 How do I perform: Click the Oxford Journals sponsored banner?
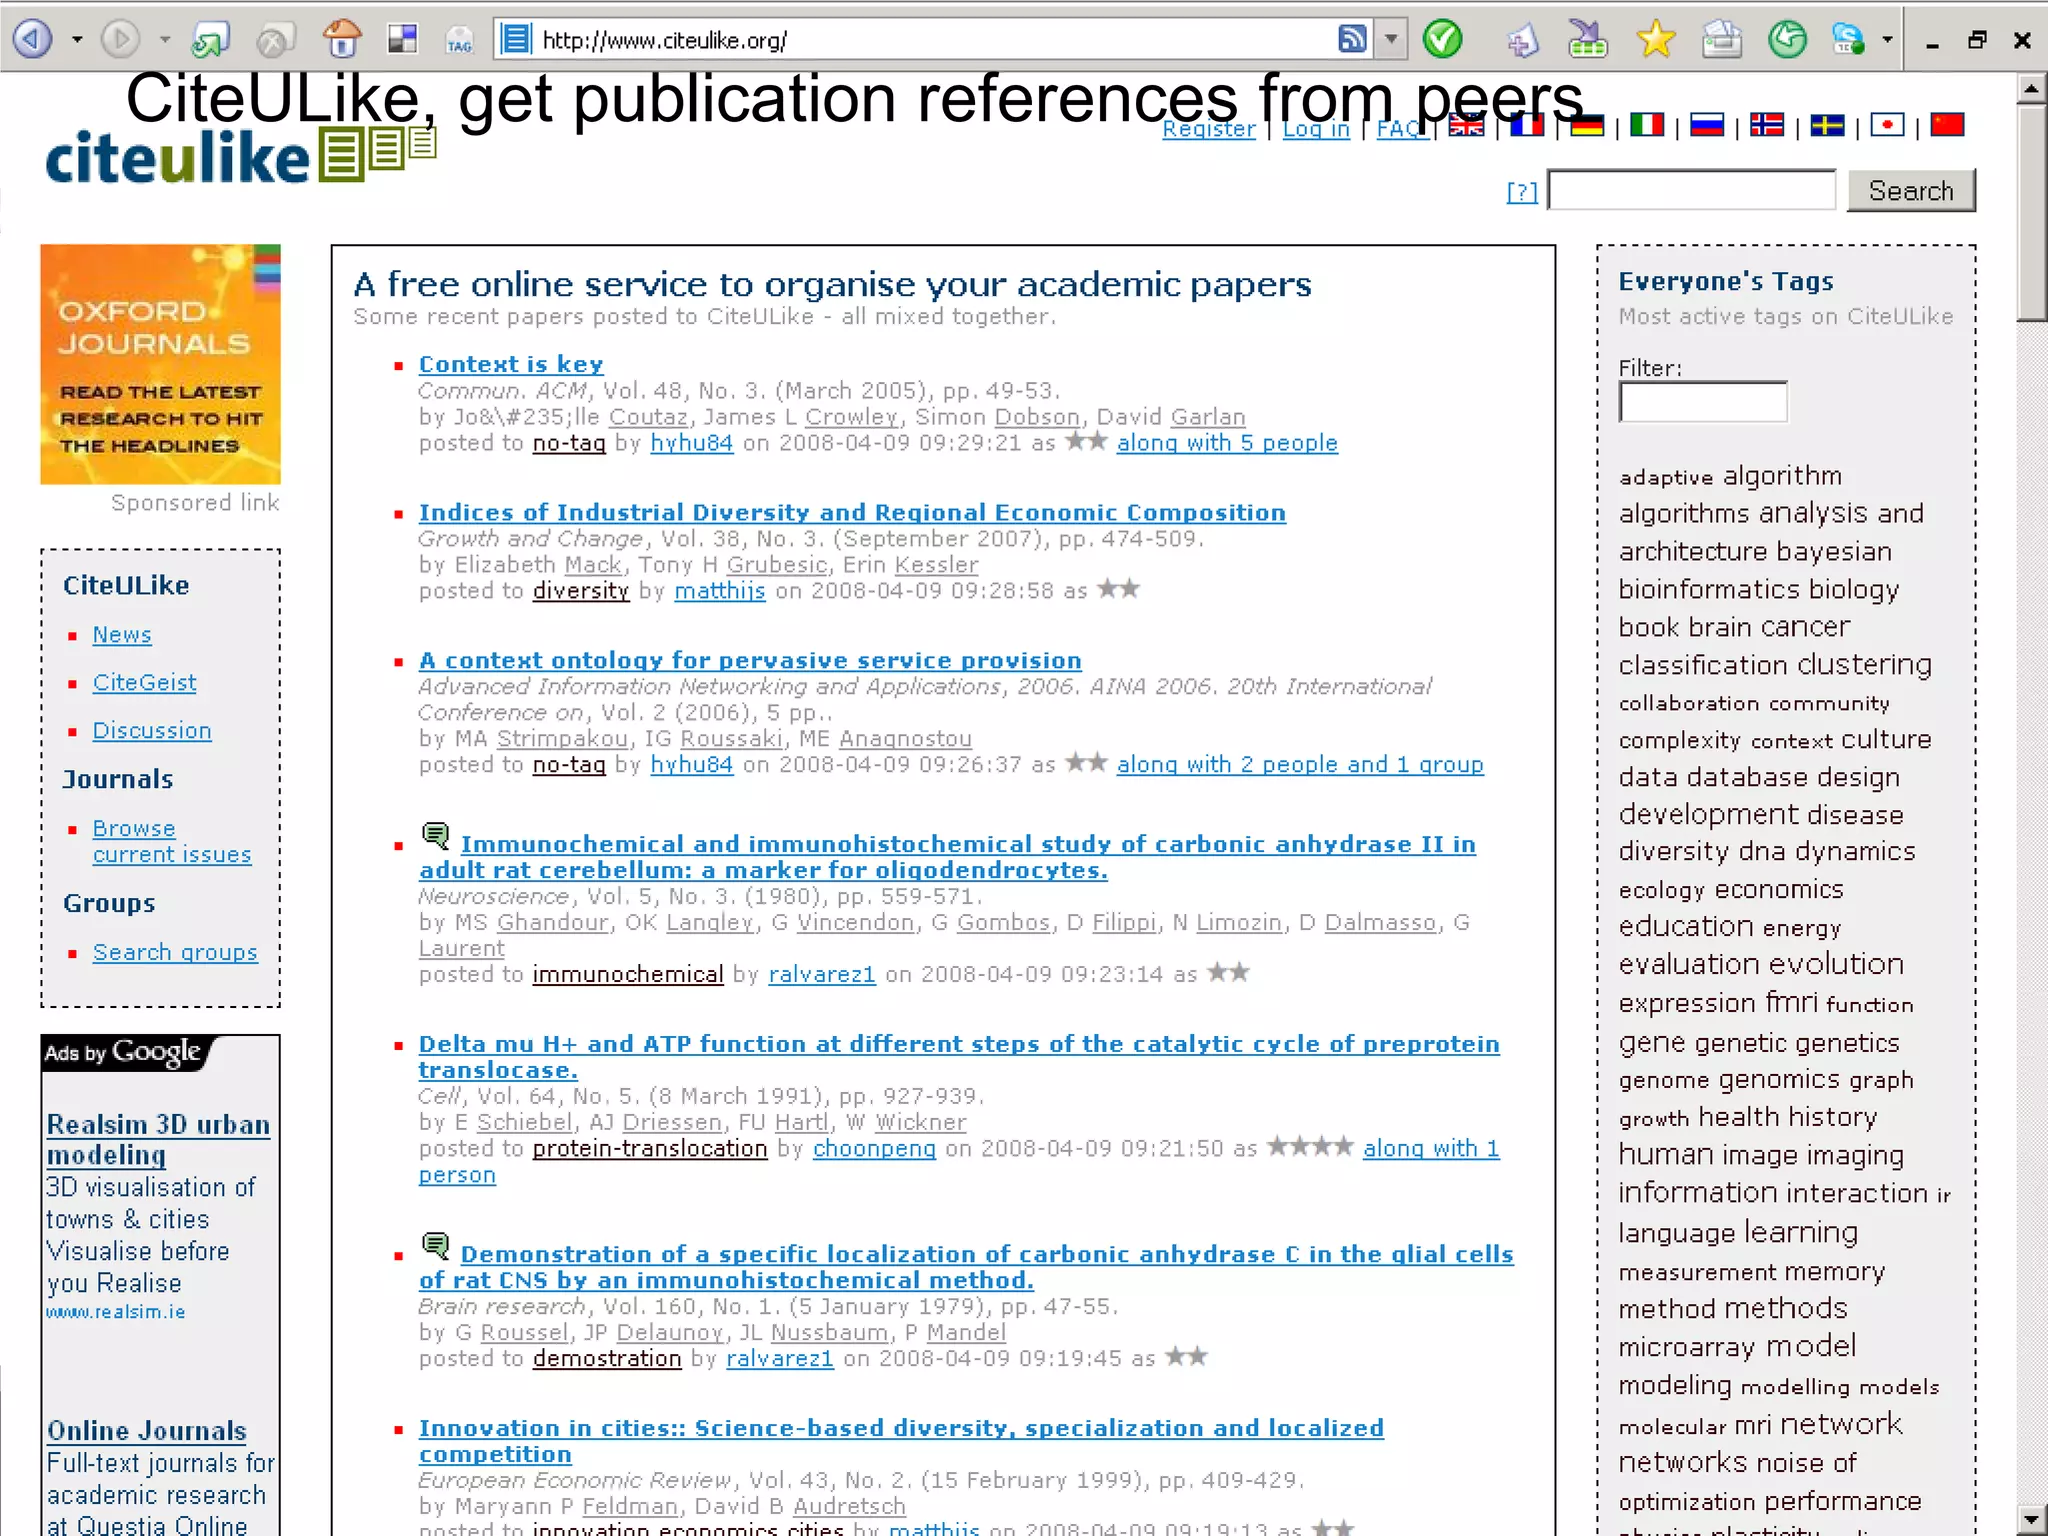pyautogui.click(x=160, y=364)
